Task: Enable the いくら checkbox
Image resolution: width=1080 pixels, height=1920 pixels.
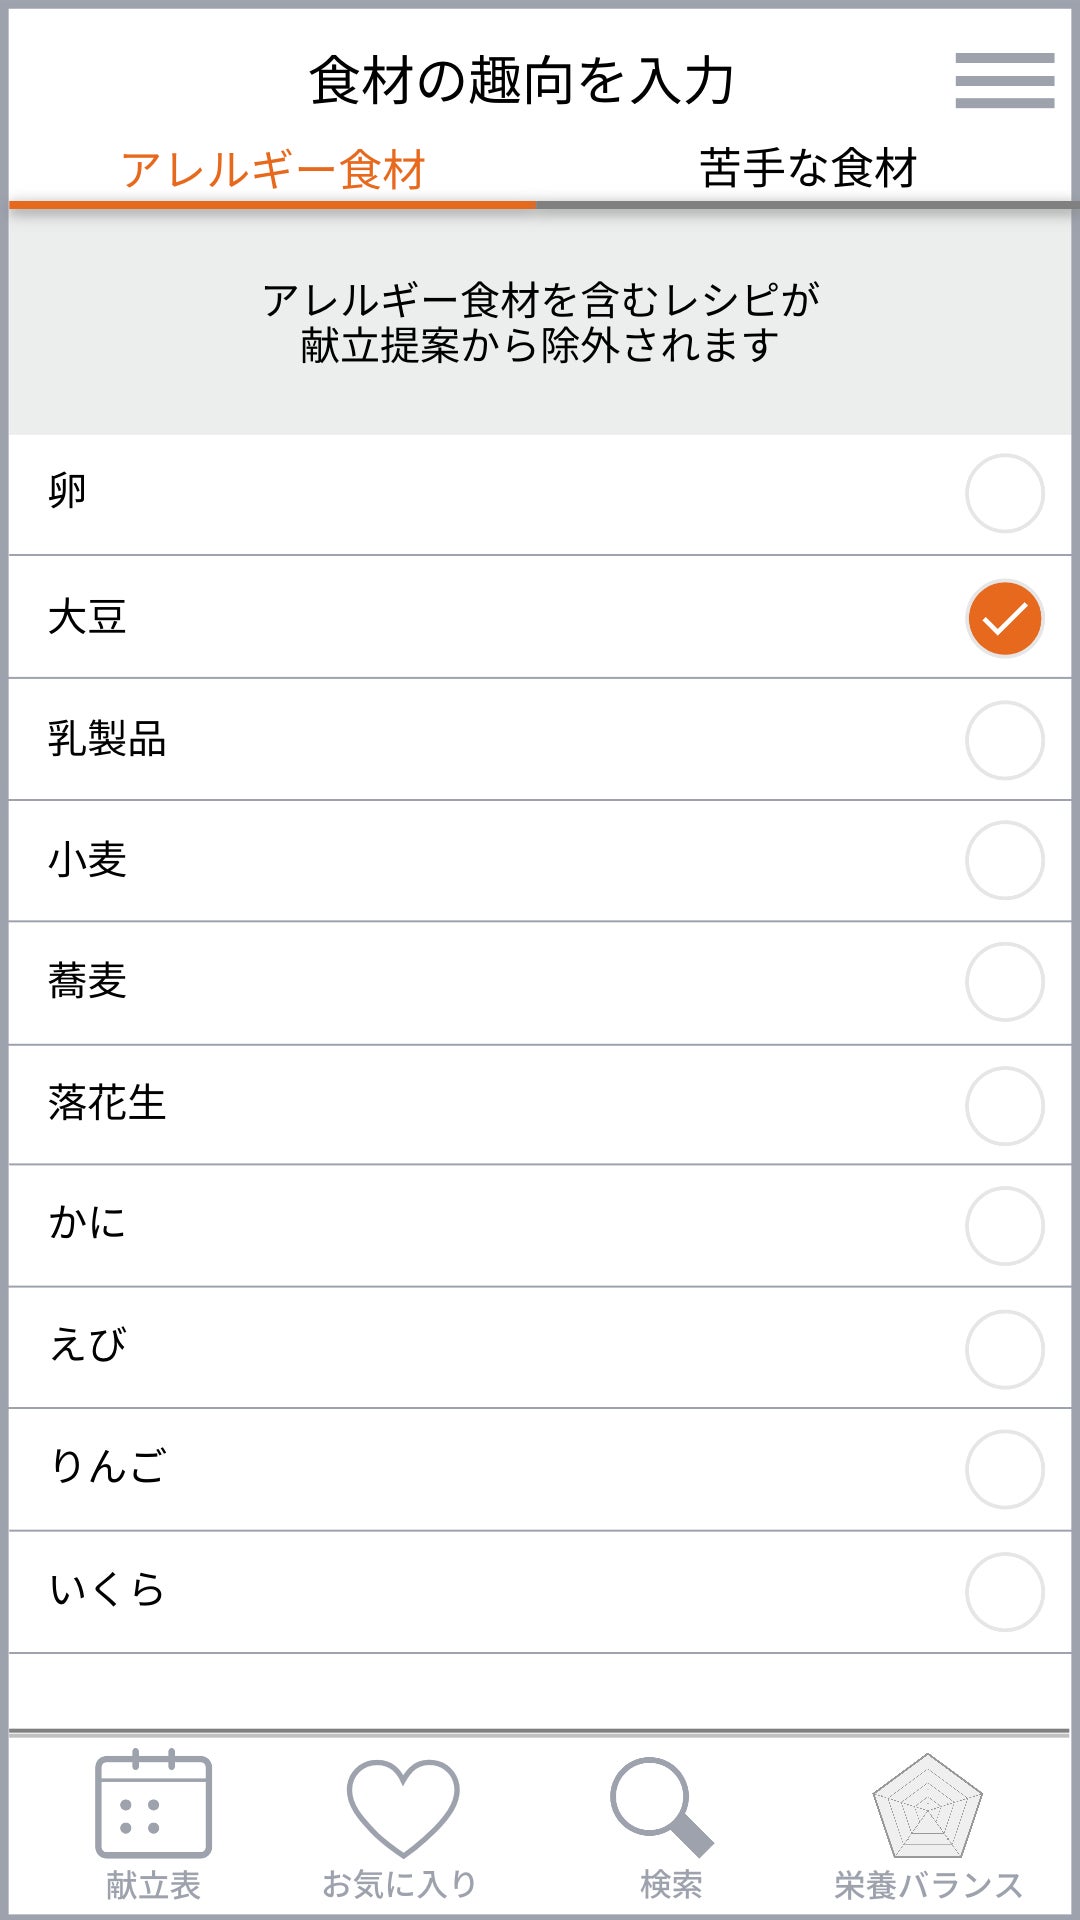Action: (1004, 1592)
